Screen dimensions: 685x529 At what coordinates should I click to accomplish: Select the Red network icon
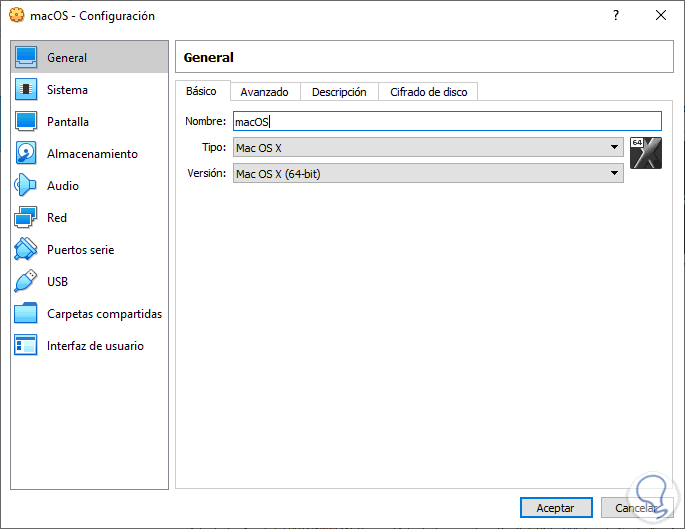(x=27, y=218)
